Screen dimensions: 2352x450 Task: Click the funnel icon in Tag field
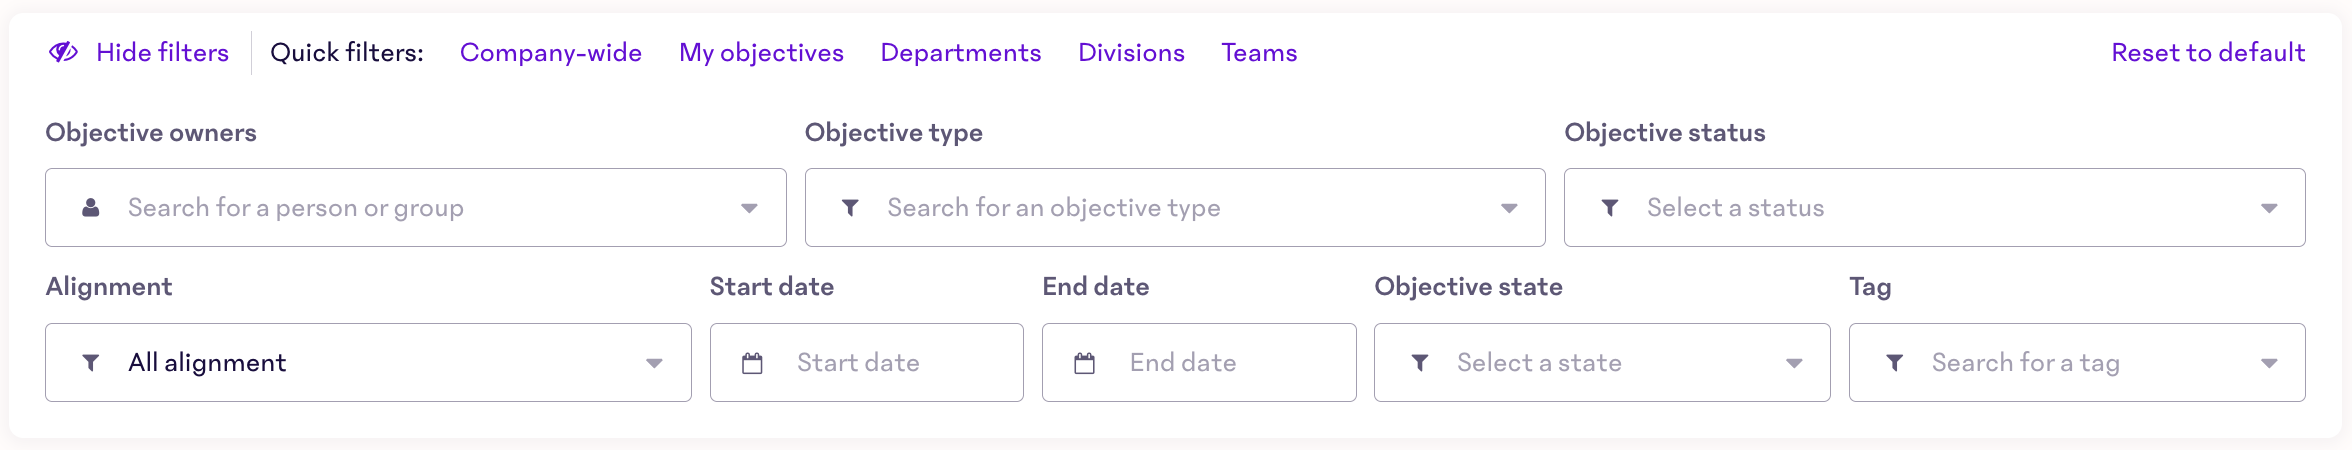(x=1895, y=363)
